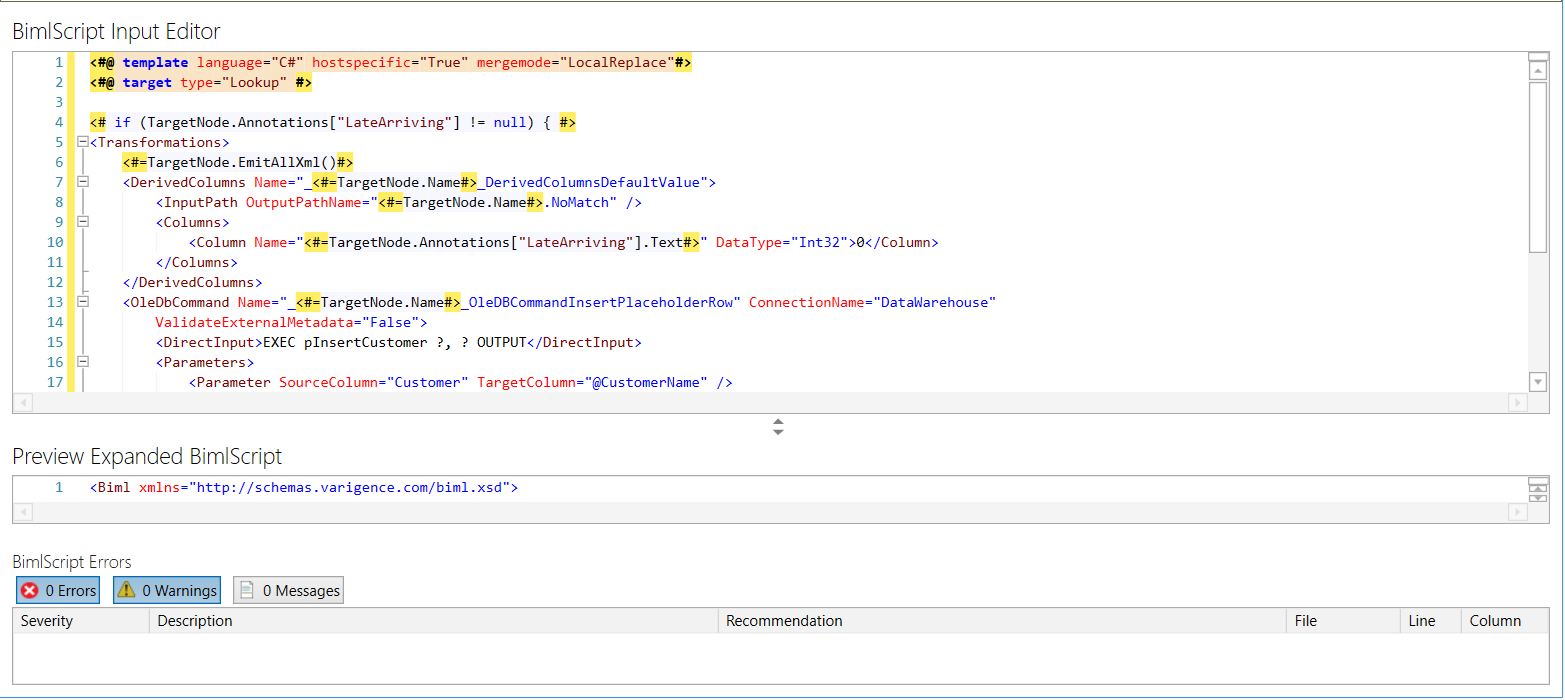The image size is (1565, 700).
Task: Collapse the DerivedColumns element on line 7
Action: 82,181
